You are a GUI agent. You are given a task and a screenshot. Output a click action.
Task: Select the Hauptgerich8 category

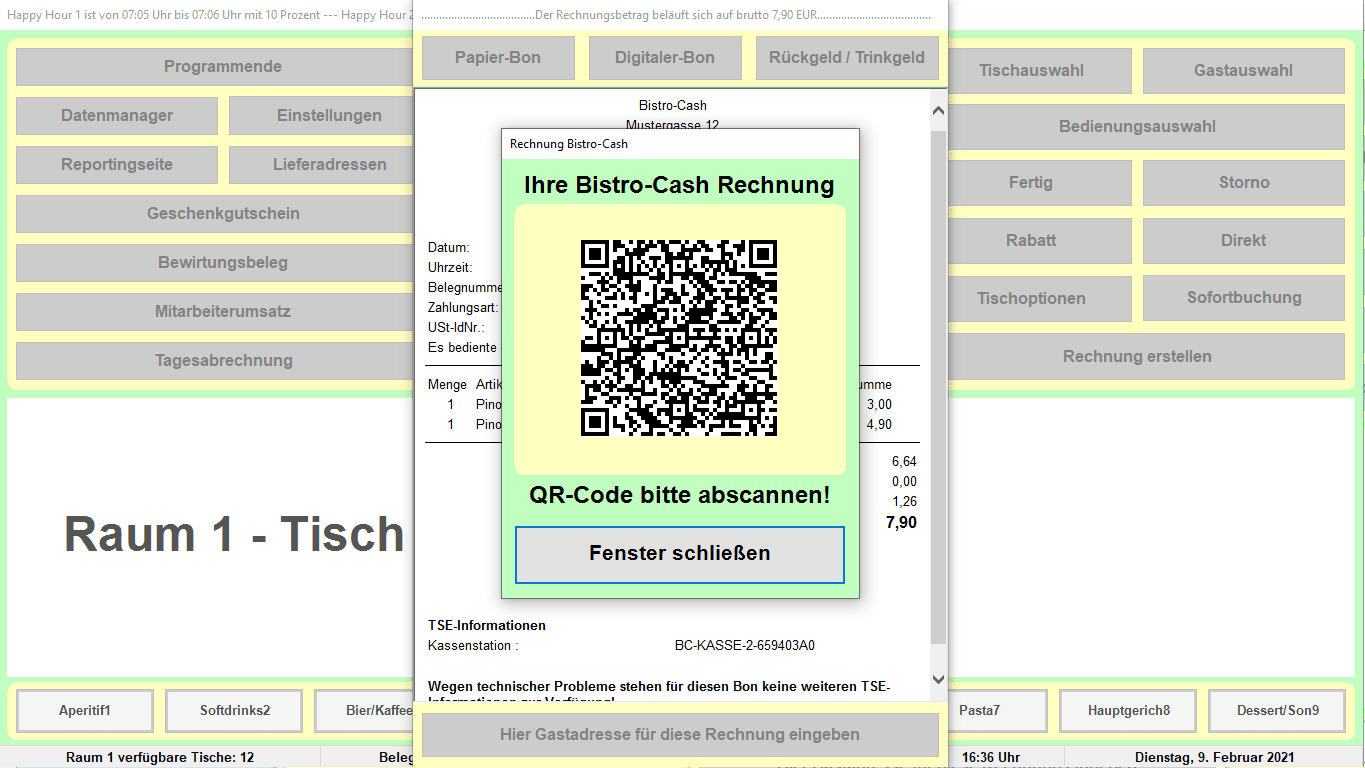pyautogui.click(x=1128, y=711)
